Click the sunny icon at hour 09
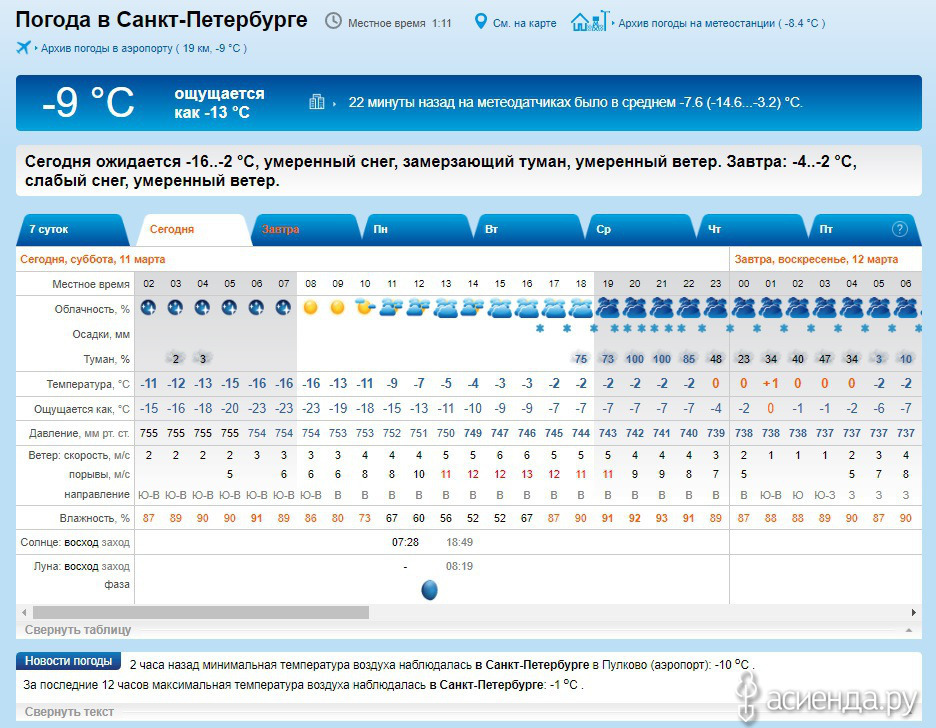The width and height of the screenshot is (936, 728). [x=337, y=307]
